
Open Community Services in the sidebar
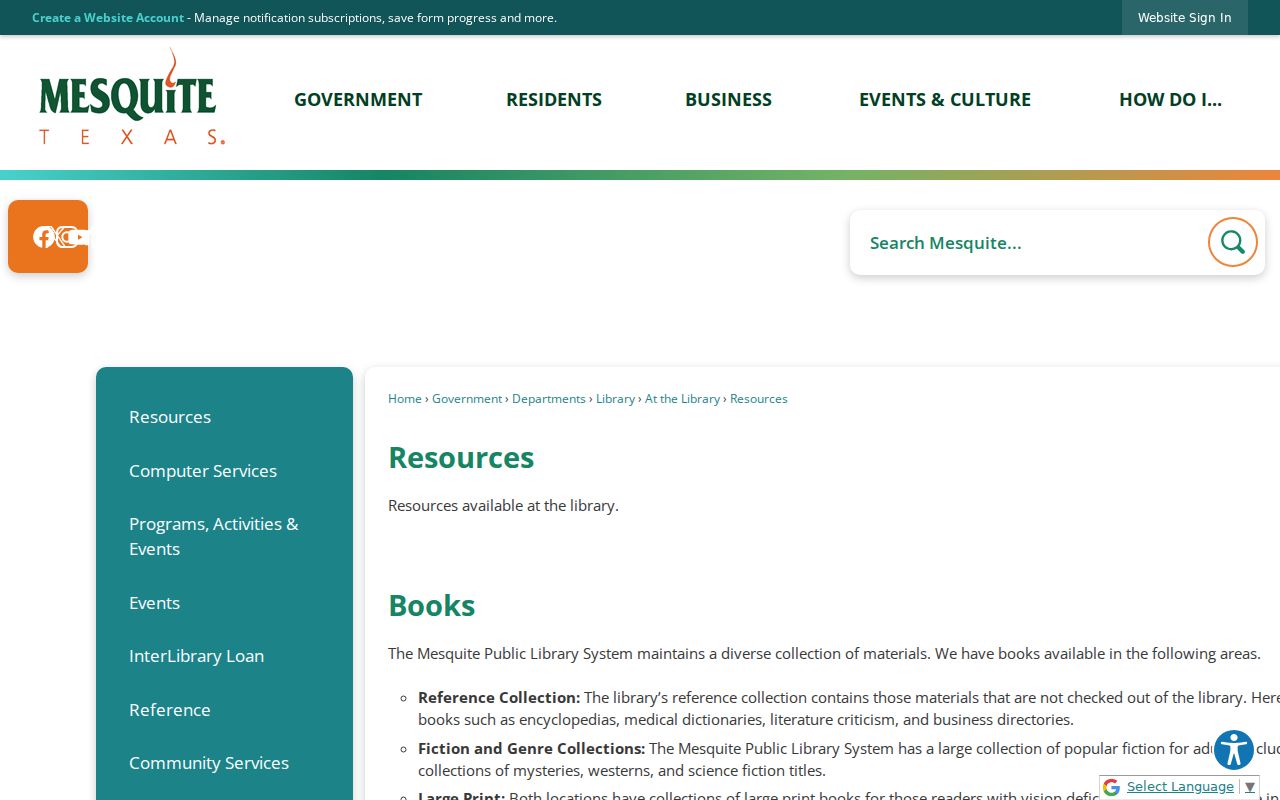coord(209,763)
